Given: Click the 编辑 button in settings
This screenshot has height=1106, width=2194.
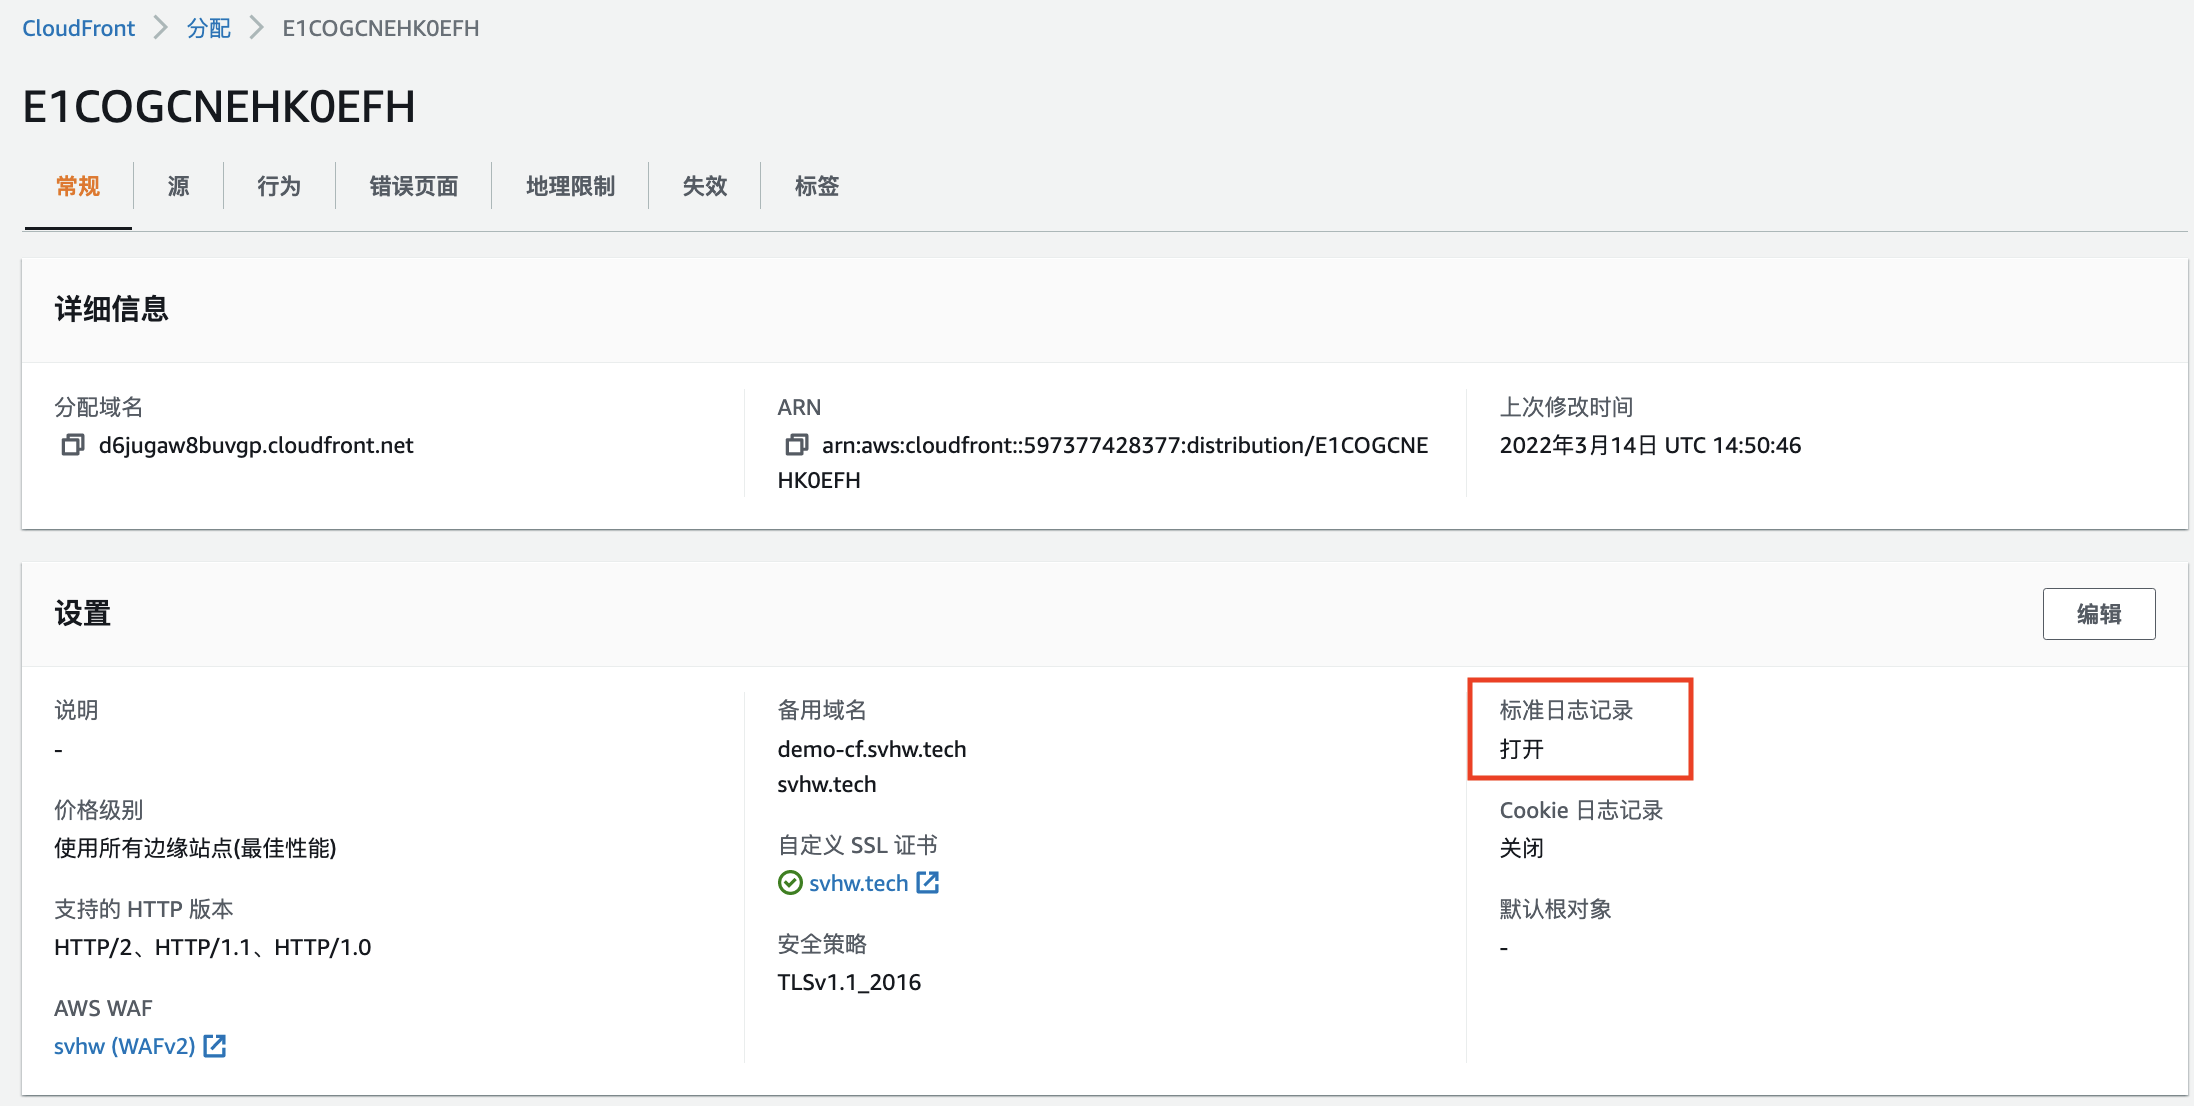Looking at the screenshot, I should pyautogui.click(x=2098, y=614).
